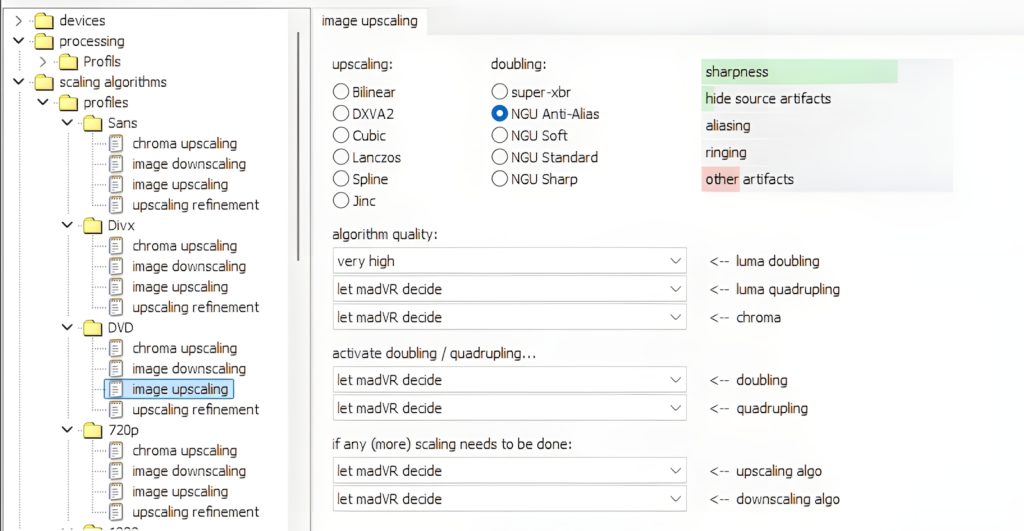This screenshot has width=1024, height=531.
Task: Click the devices folder icon
Action: (x=43, y=20)
